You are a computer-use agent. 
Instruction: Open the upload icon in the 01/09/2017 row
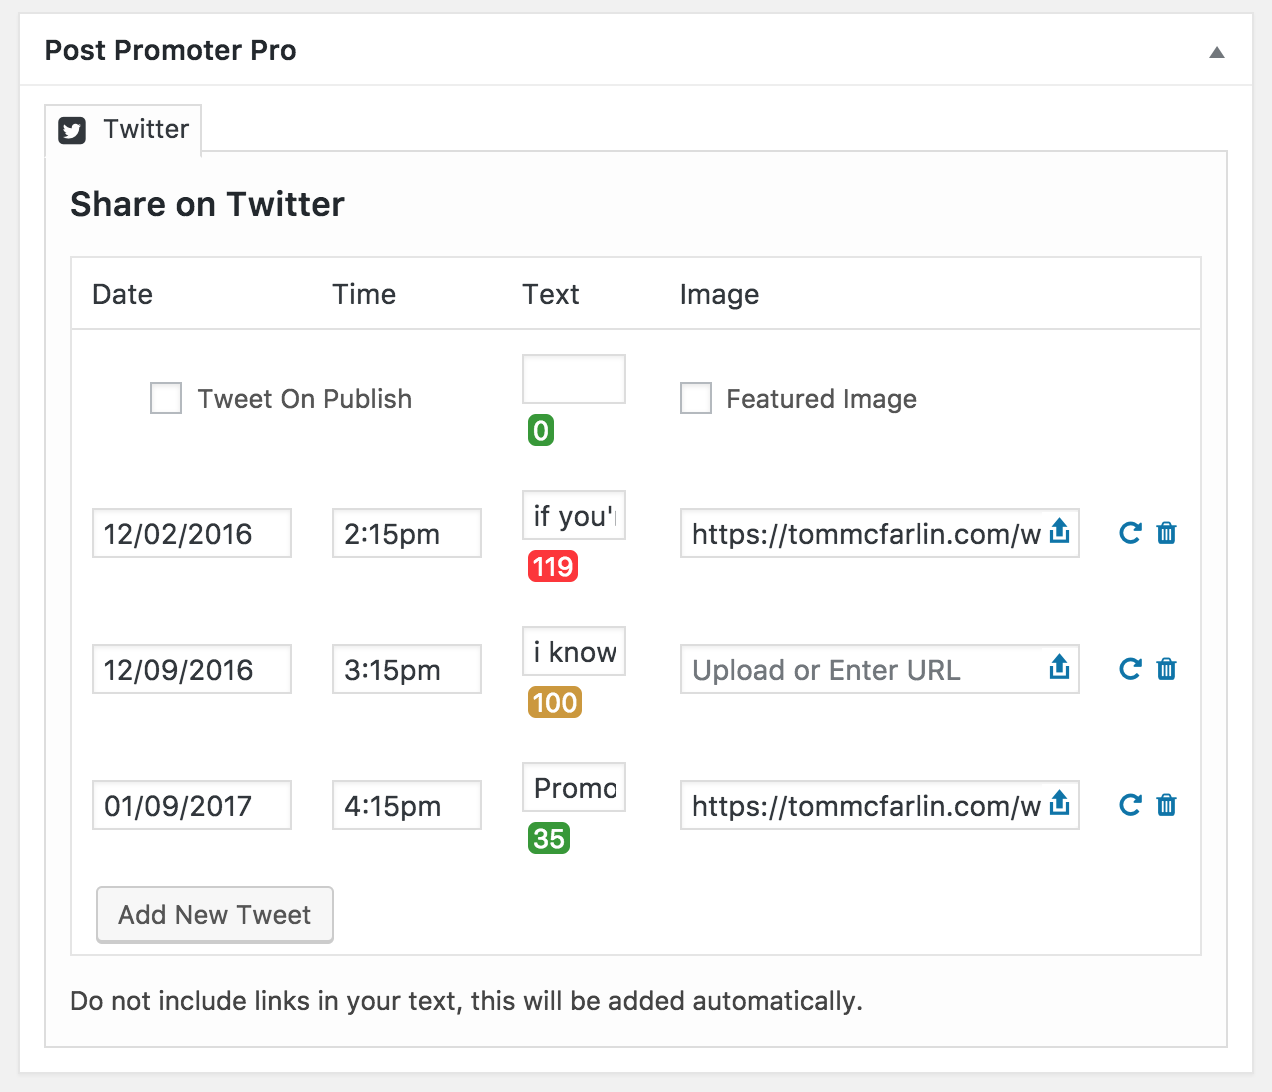point(1059,805)
